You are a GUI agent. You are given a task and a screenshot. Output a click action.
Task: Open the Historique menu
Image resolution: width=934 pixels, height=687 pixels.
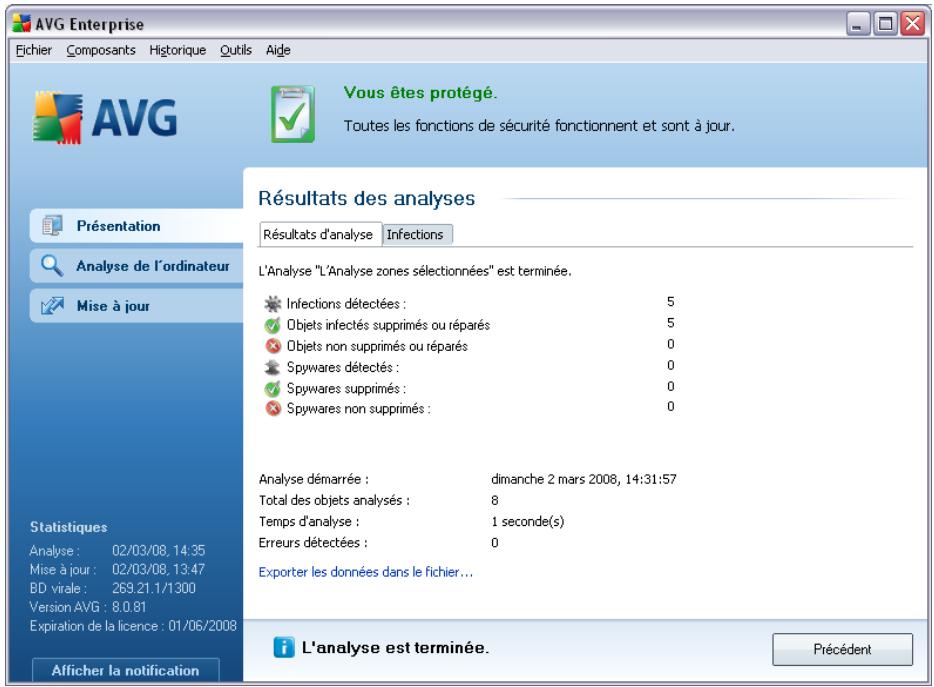coord(178,50)
